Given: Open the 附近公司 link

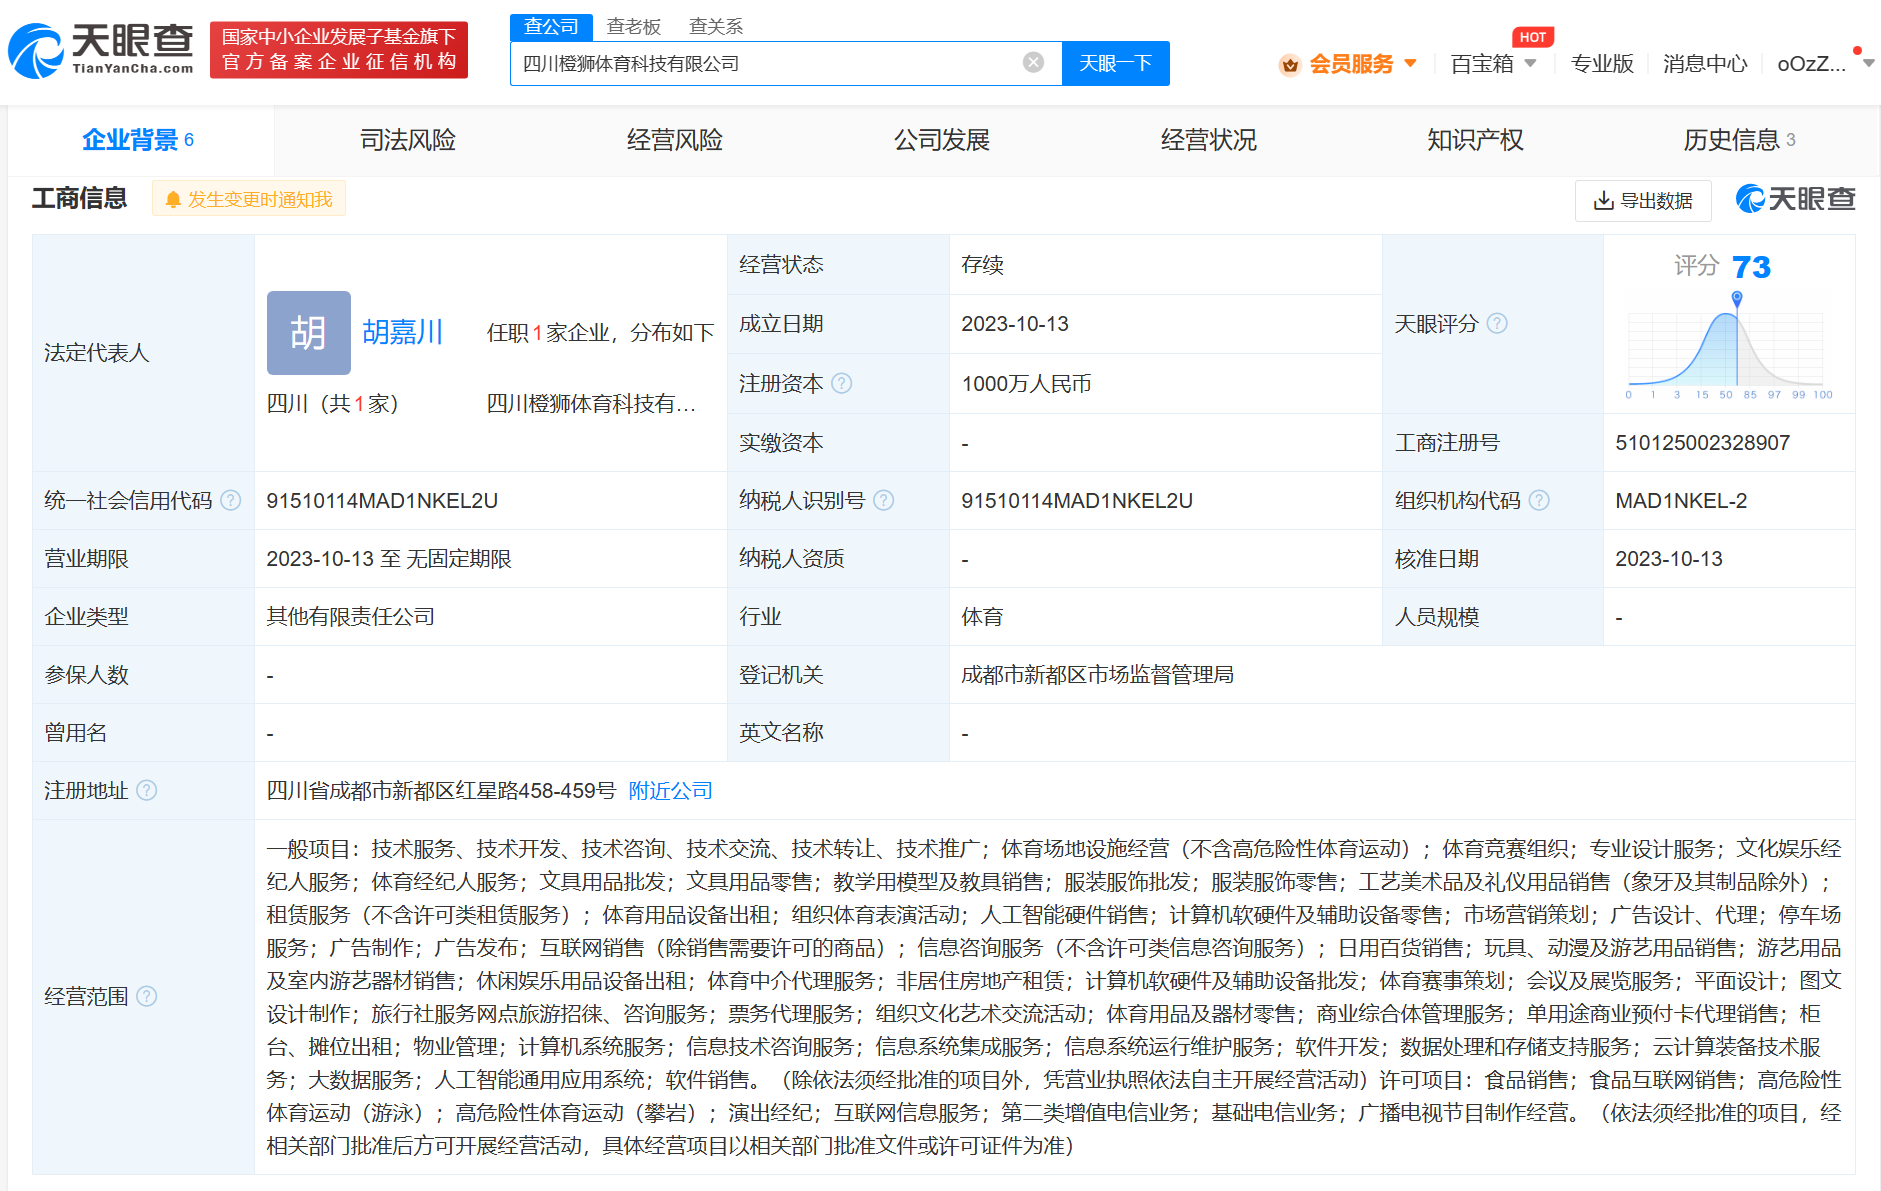Looking at the screenshot, I should point(670,790).
